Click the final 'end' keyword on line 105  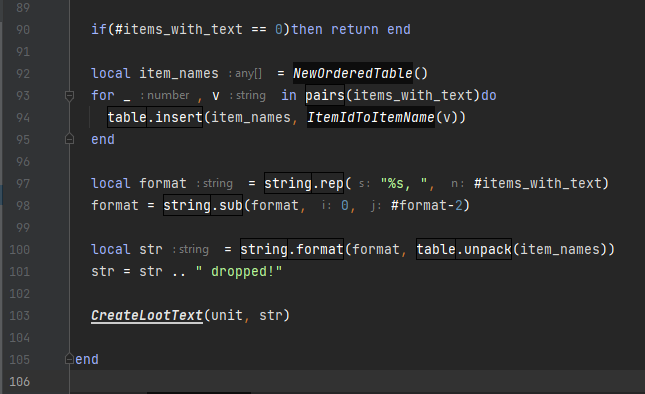click(87, 359)
